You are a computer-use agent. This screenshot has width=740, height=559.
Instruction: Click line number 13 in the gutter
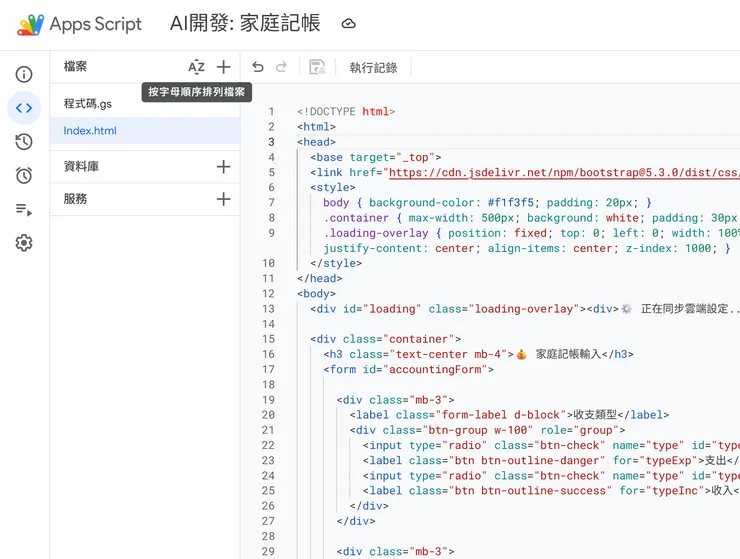(269, 309)
